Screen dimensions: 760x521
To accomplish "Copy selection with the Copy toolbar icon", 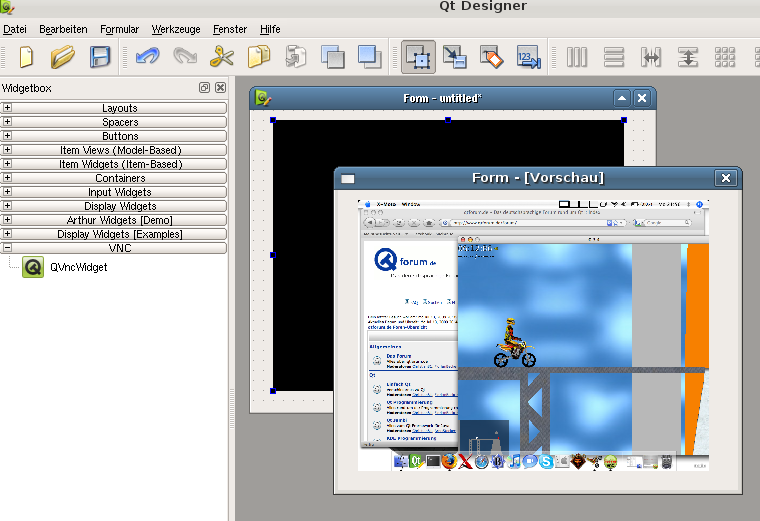I will [x=259, y=57].
